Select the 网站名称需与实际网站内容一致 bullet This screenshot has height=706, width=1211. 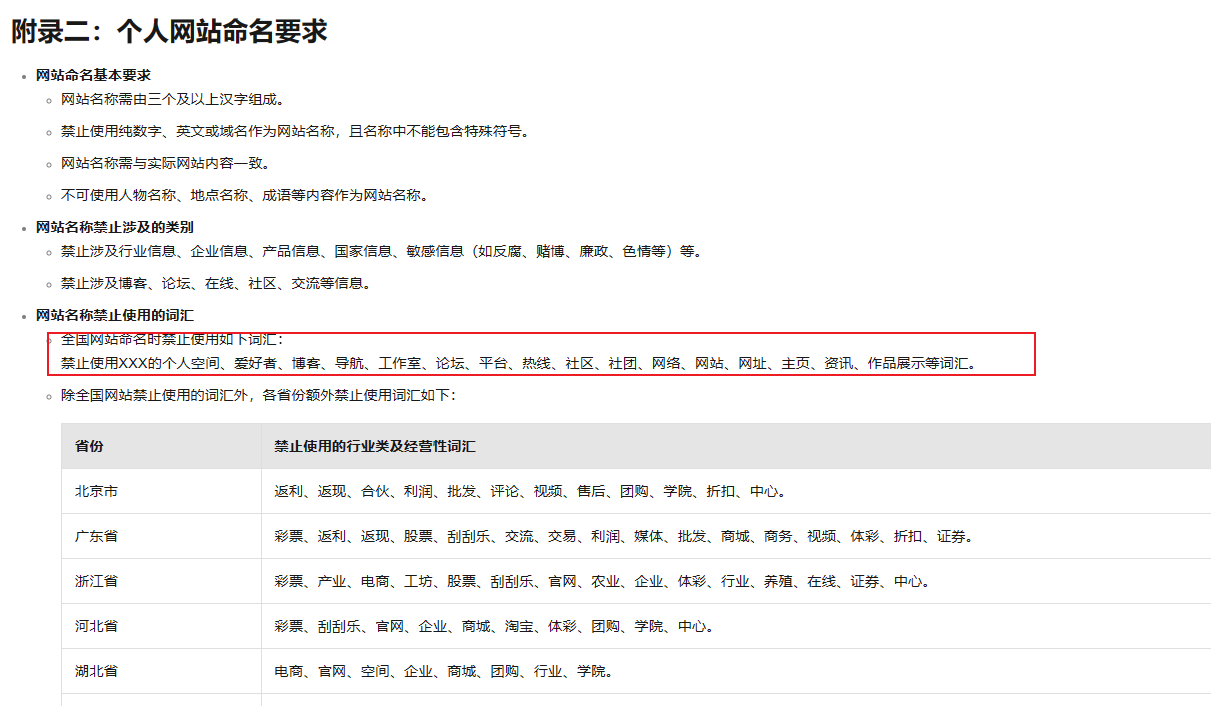pos(165,163)
